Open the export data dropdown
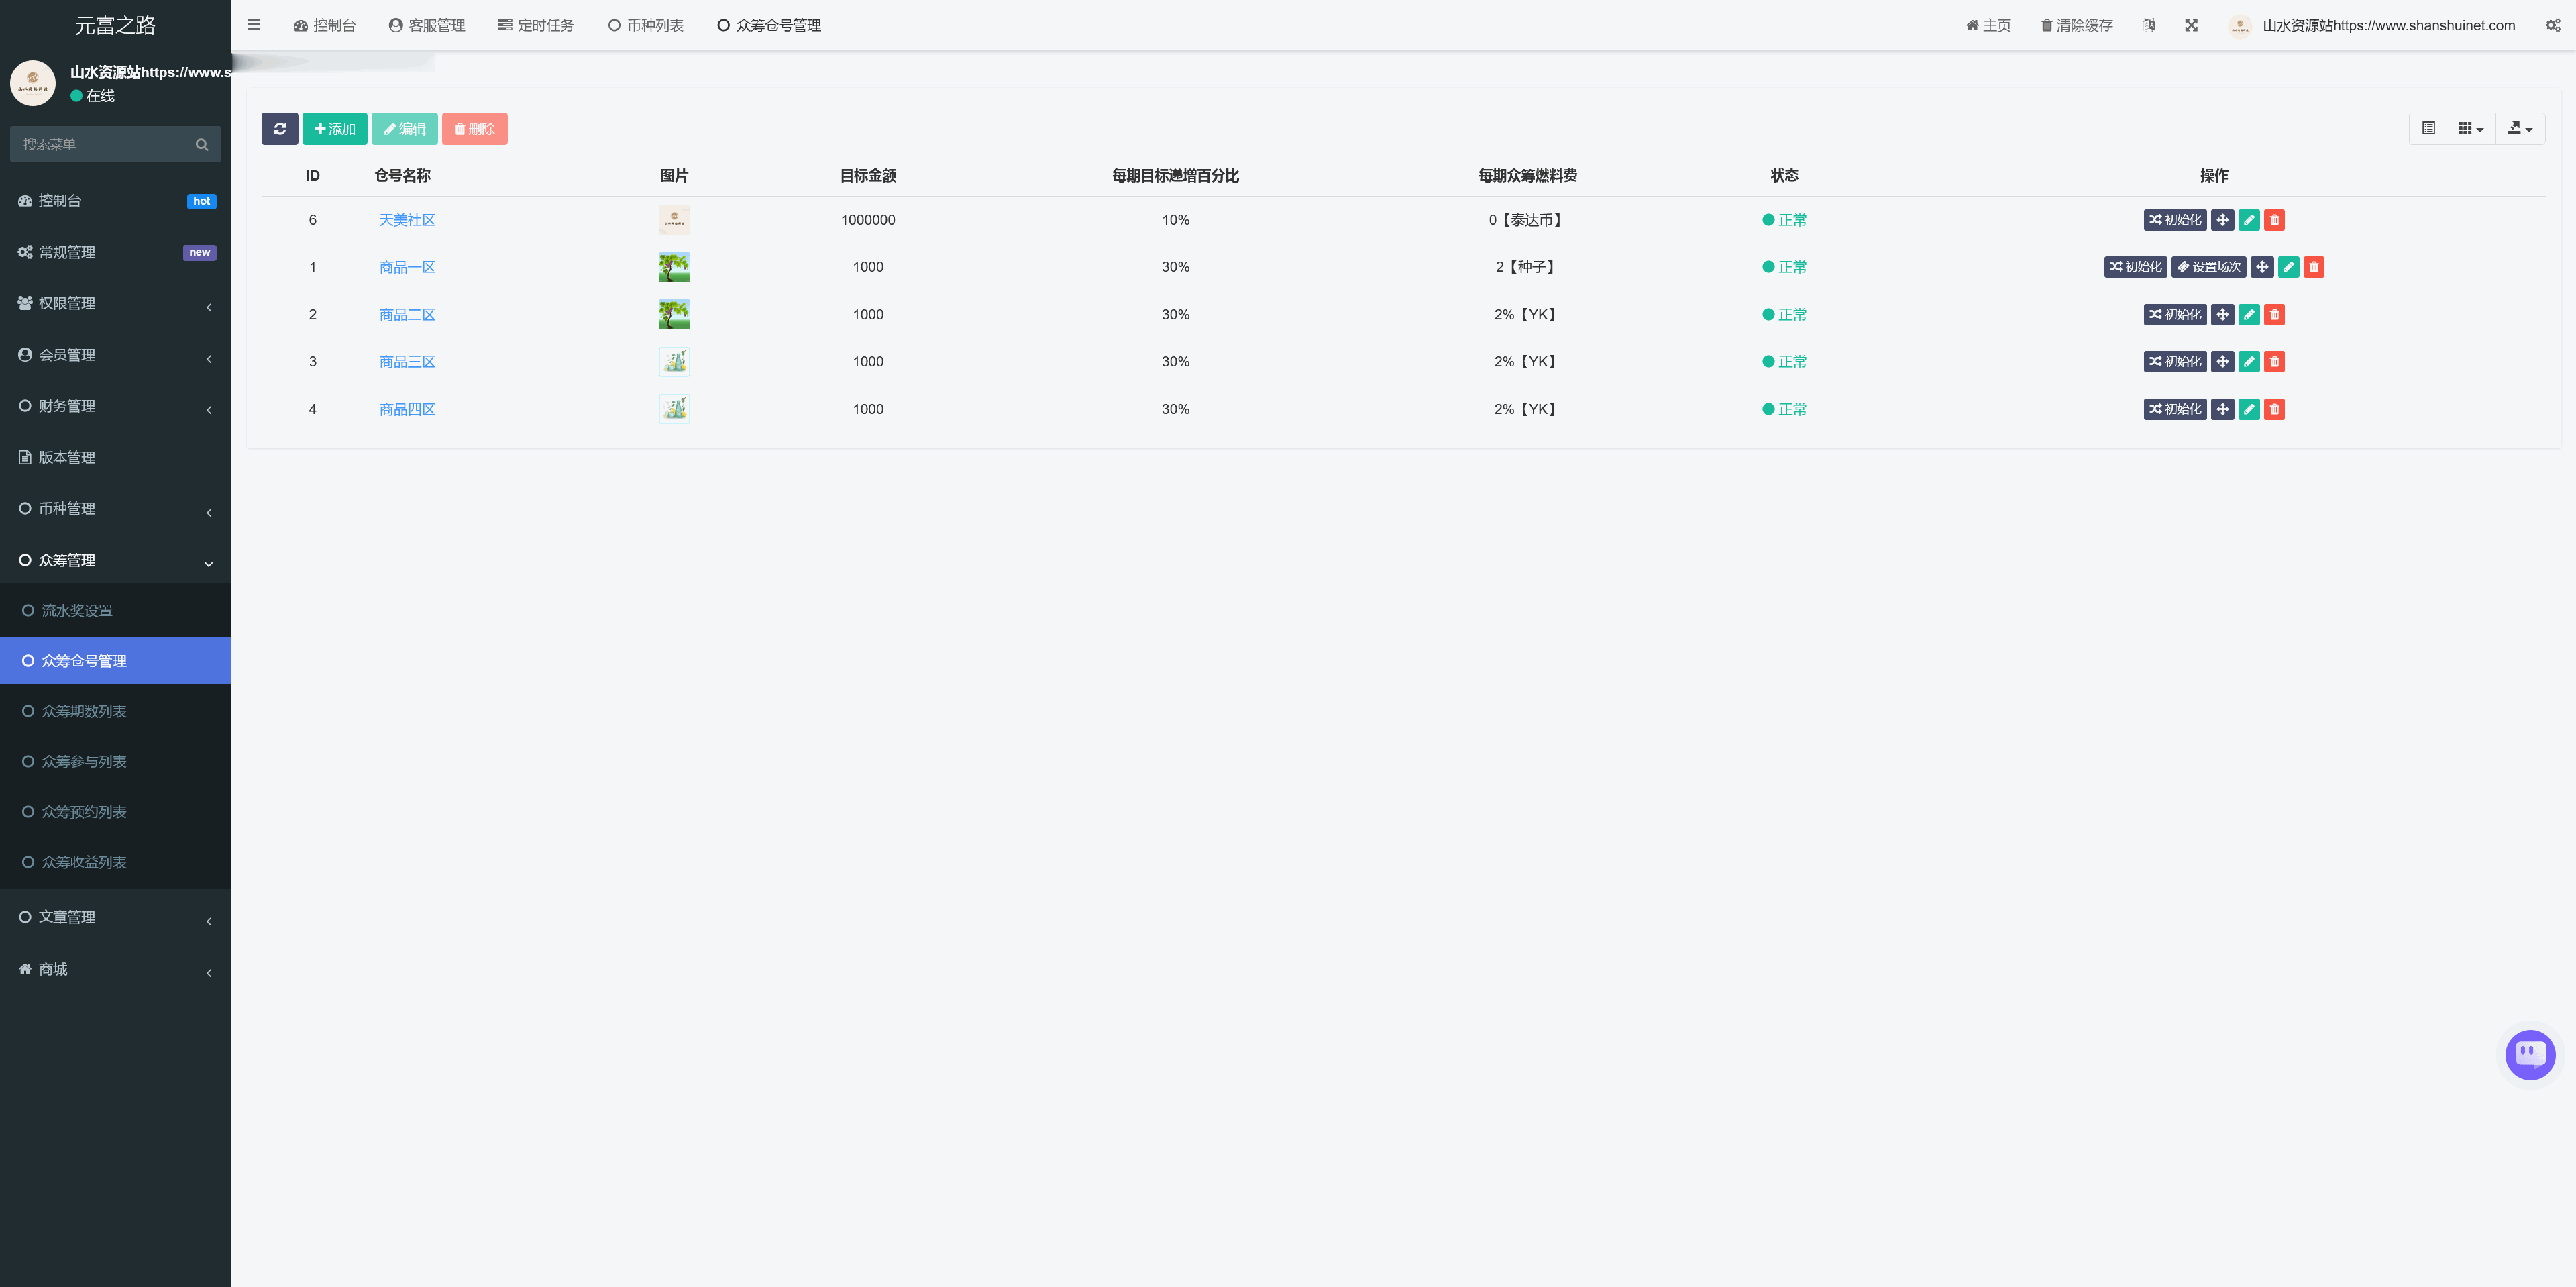The width and height of the screenshot is (2576, 1287). pyautogui.click(x=2519, y=128)
